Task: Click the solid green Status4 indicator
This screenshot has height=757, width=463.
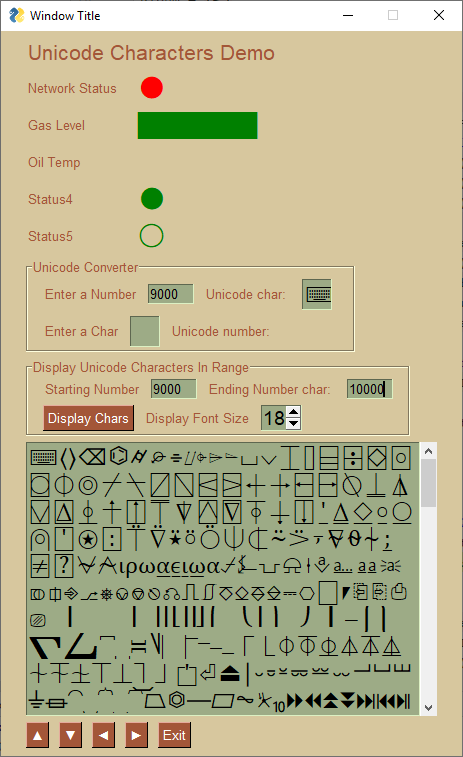Action: (152, 199)
